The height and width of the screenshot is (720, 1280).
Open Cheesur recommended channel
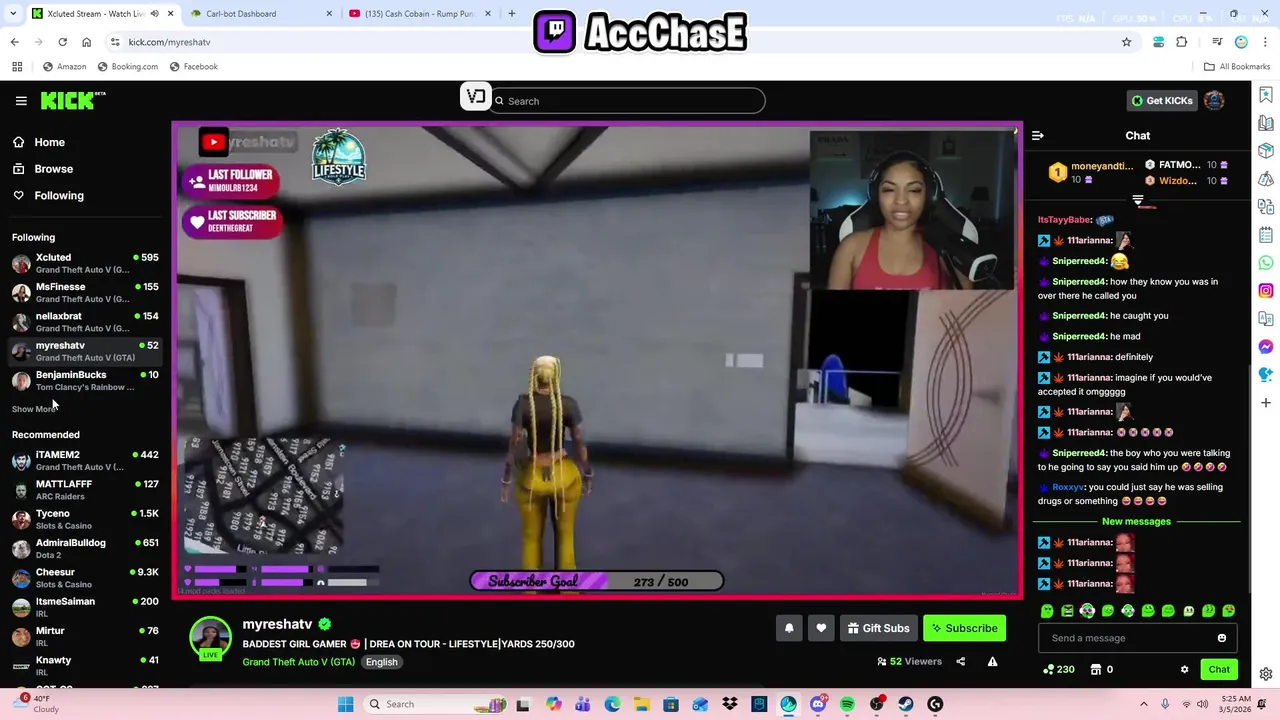[x=86, y=577]
